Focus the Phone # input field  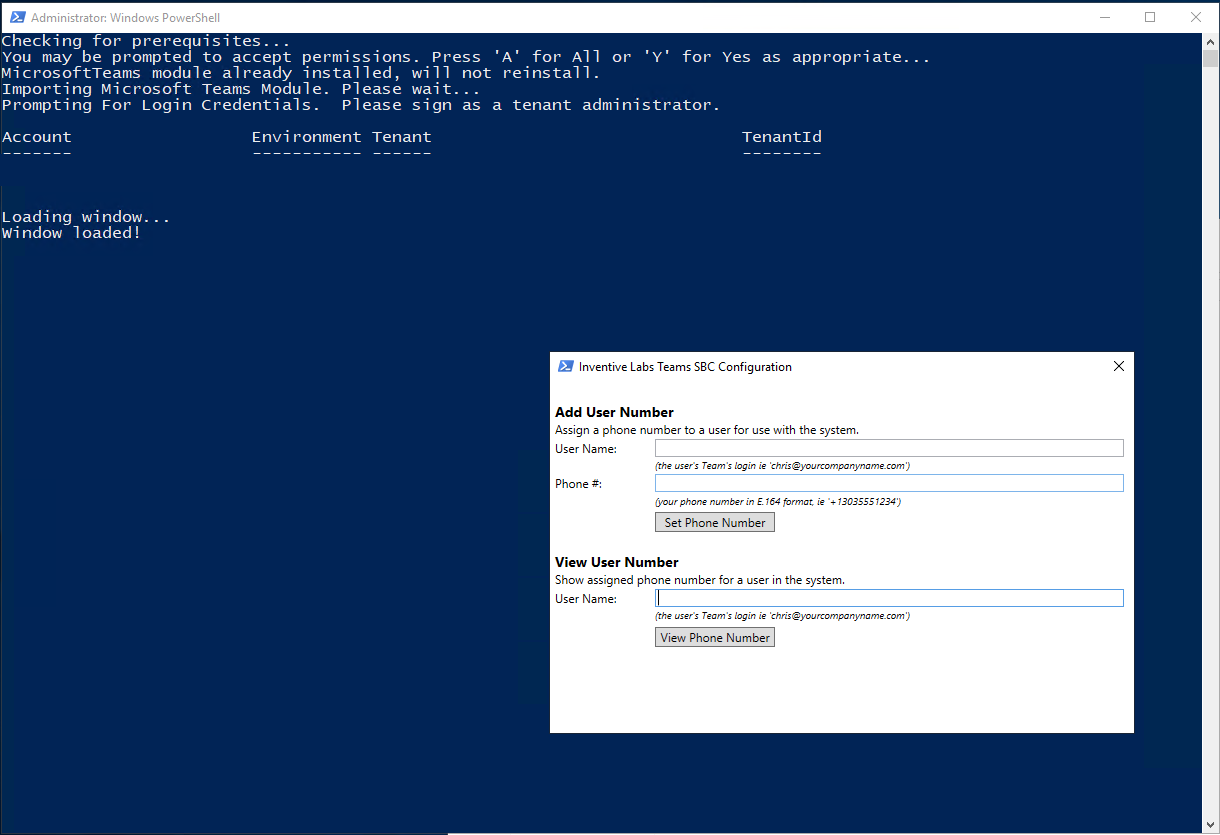[x=889, y=483]
